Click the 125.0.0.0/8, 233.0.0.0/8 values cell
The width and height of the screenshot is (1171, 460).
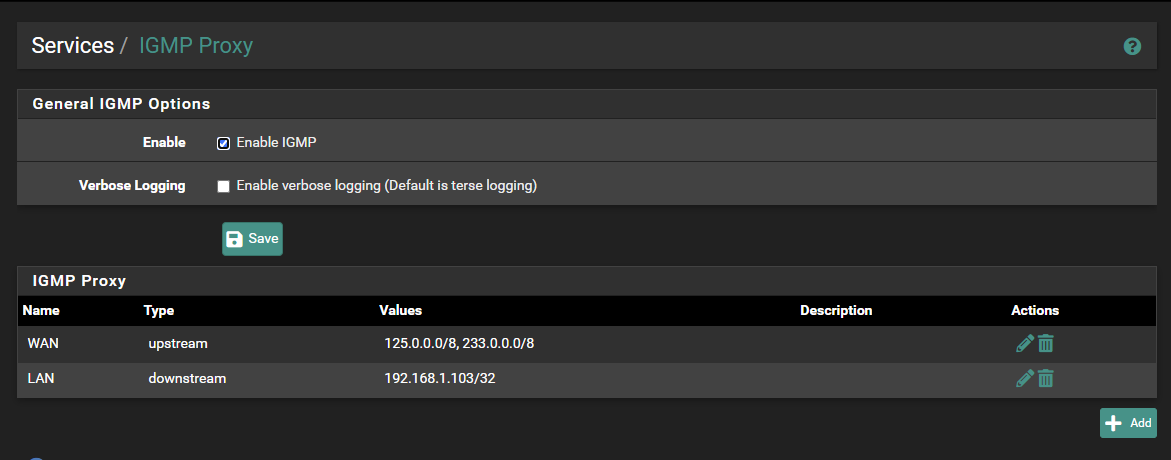pos(459,344)
